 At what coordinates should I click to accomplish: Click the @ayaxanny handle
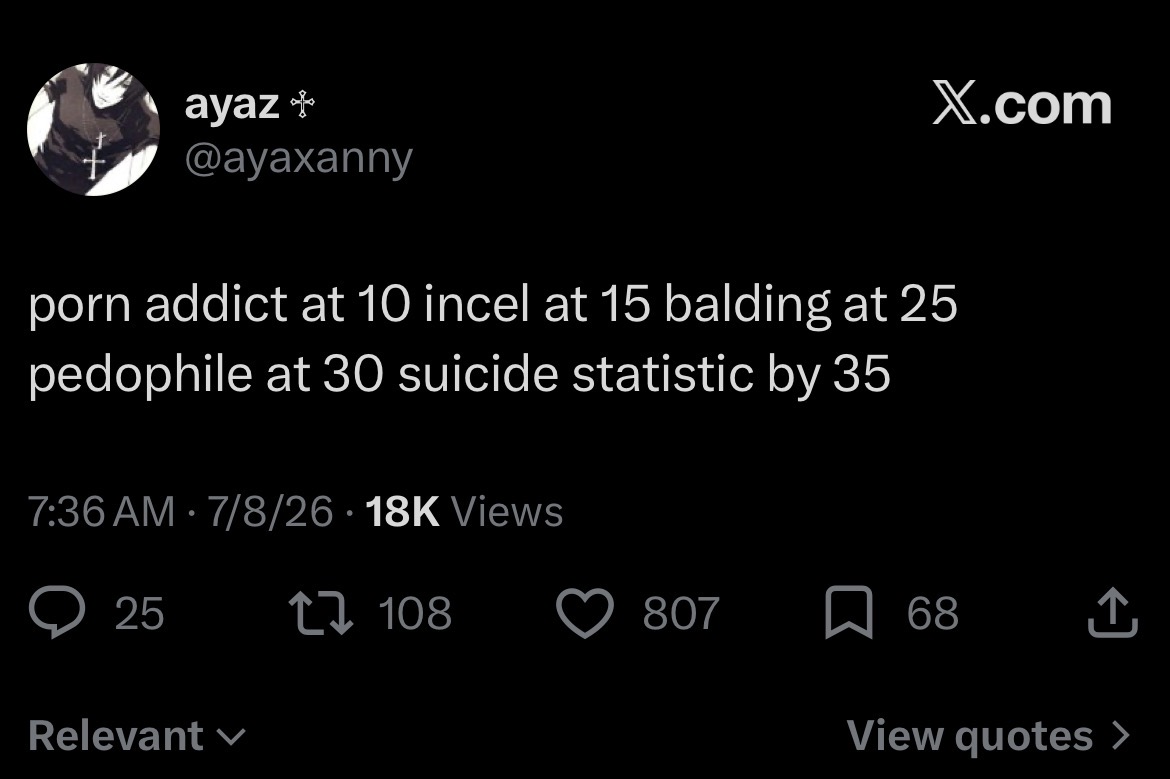(x=298, y=158)
